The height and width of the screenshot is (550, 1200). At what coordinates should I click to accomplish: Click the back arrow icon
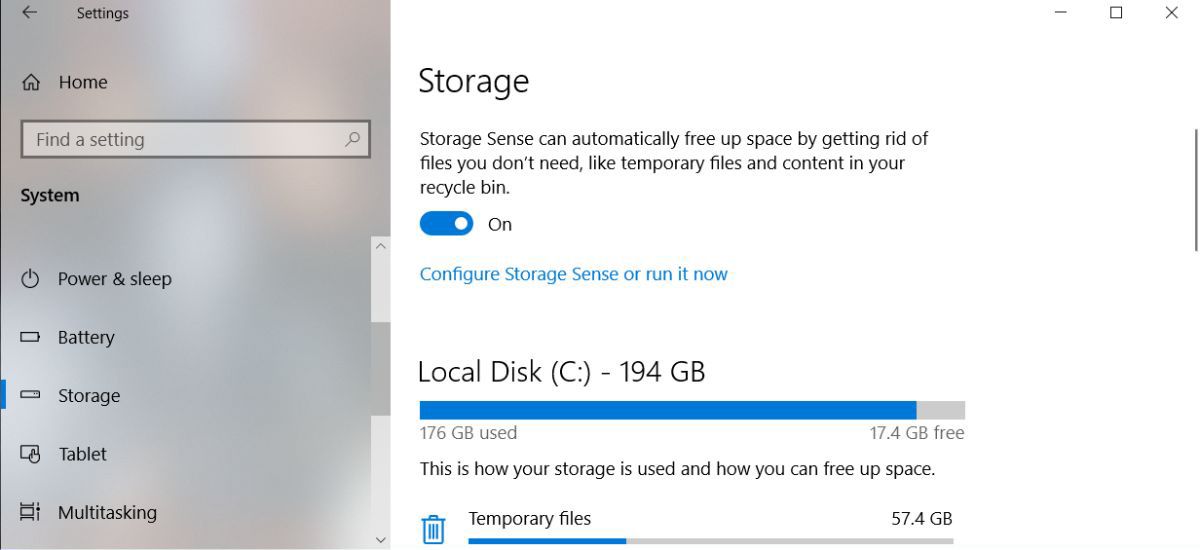29,13
